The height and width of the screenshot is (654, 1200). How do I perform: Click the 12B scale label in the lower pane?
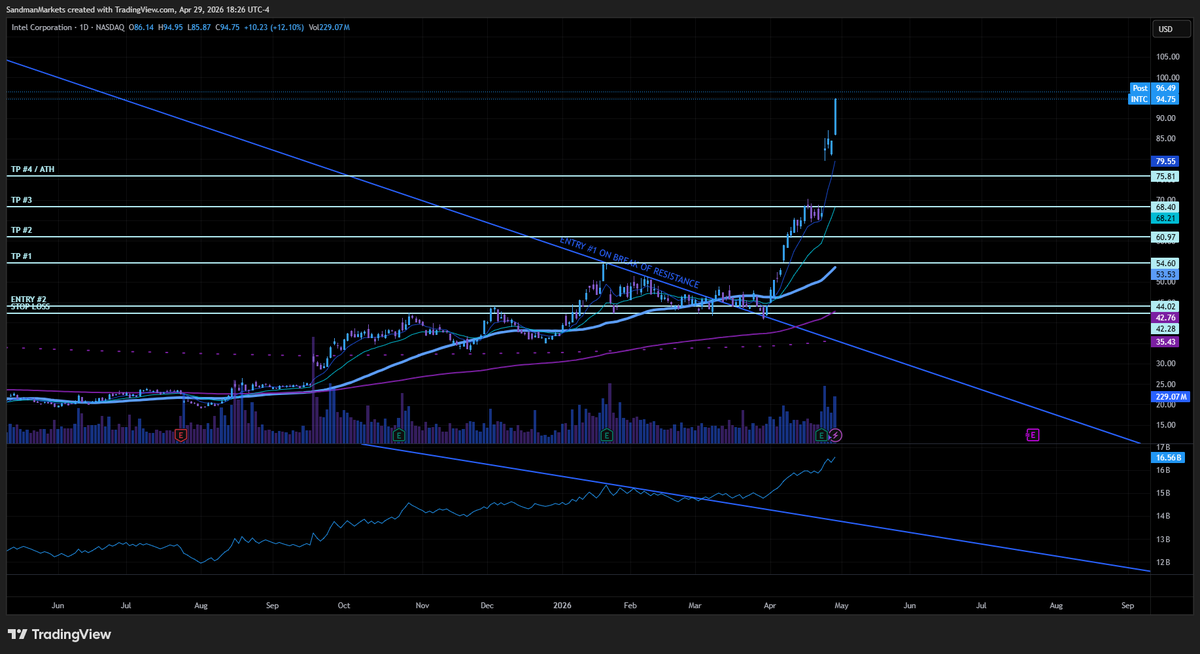click(1162, 562)
